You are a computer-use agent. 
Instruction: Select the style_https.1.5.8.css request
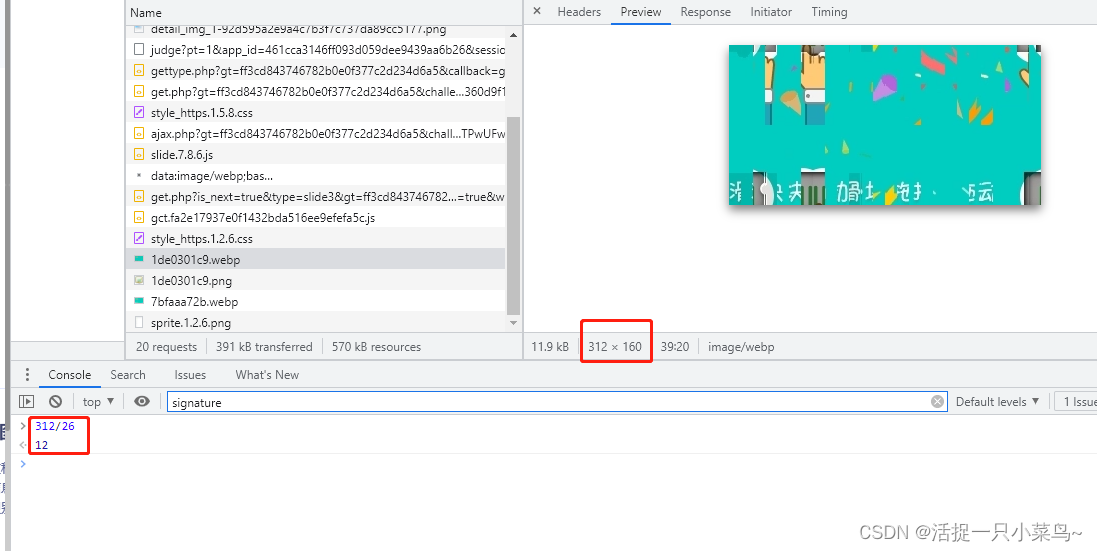[x=201, y=113]
